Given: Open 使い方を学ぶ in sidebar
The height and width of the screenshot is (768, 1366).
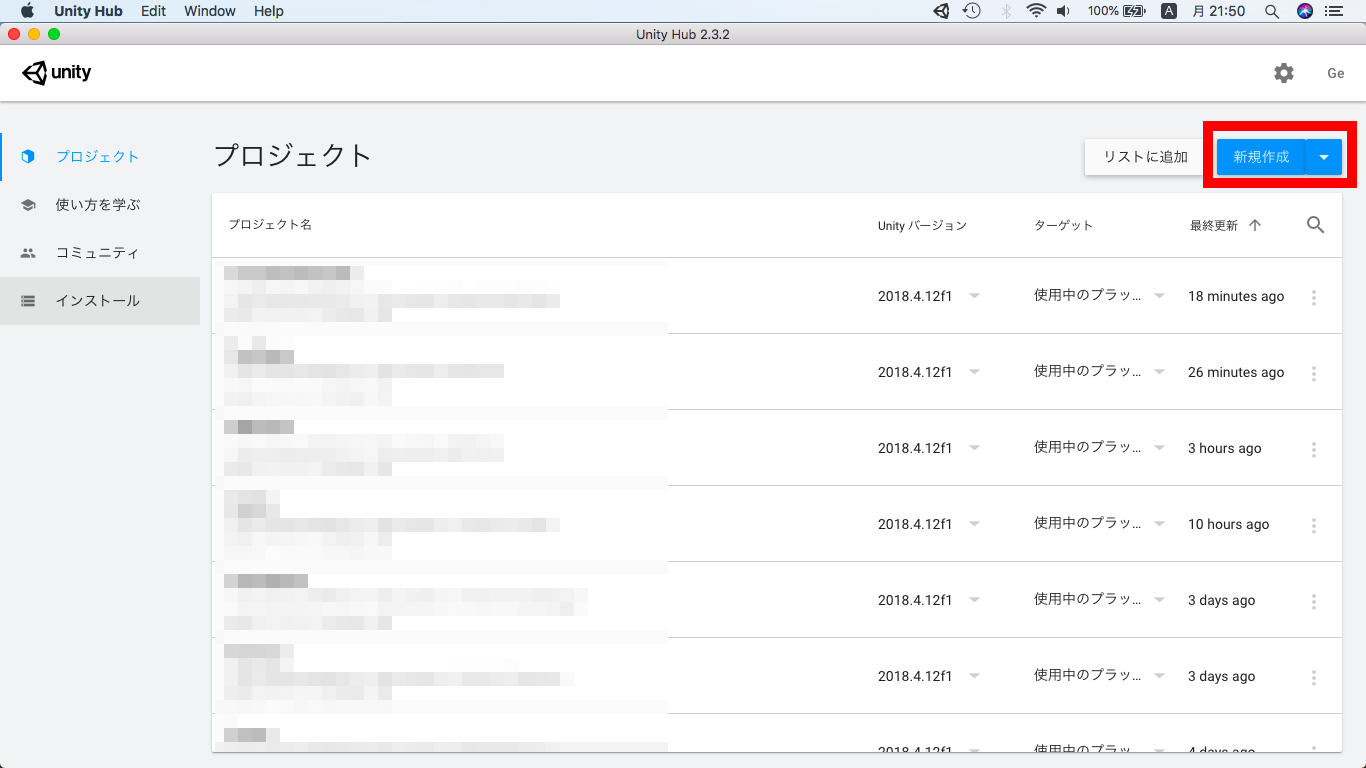Looking at the screenshot, I should (100, 205).
